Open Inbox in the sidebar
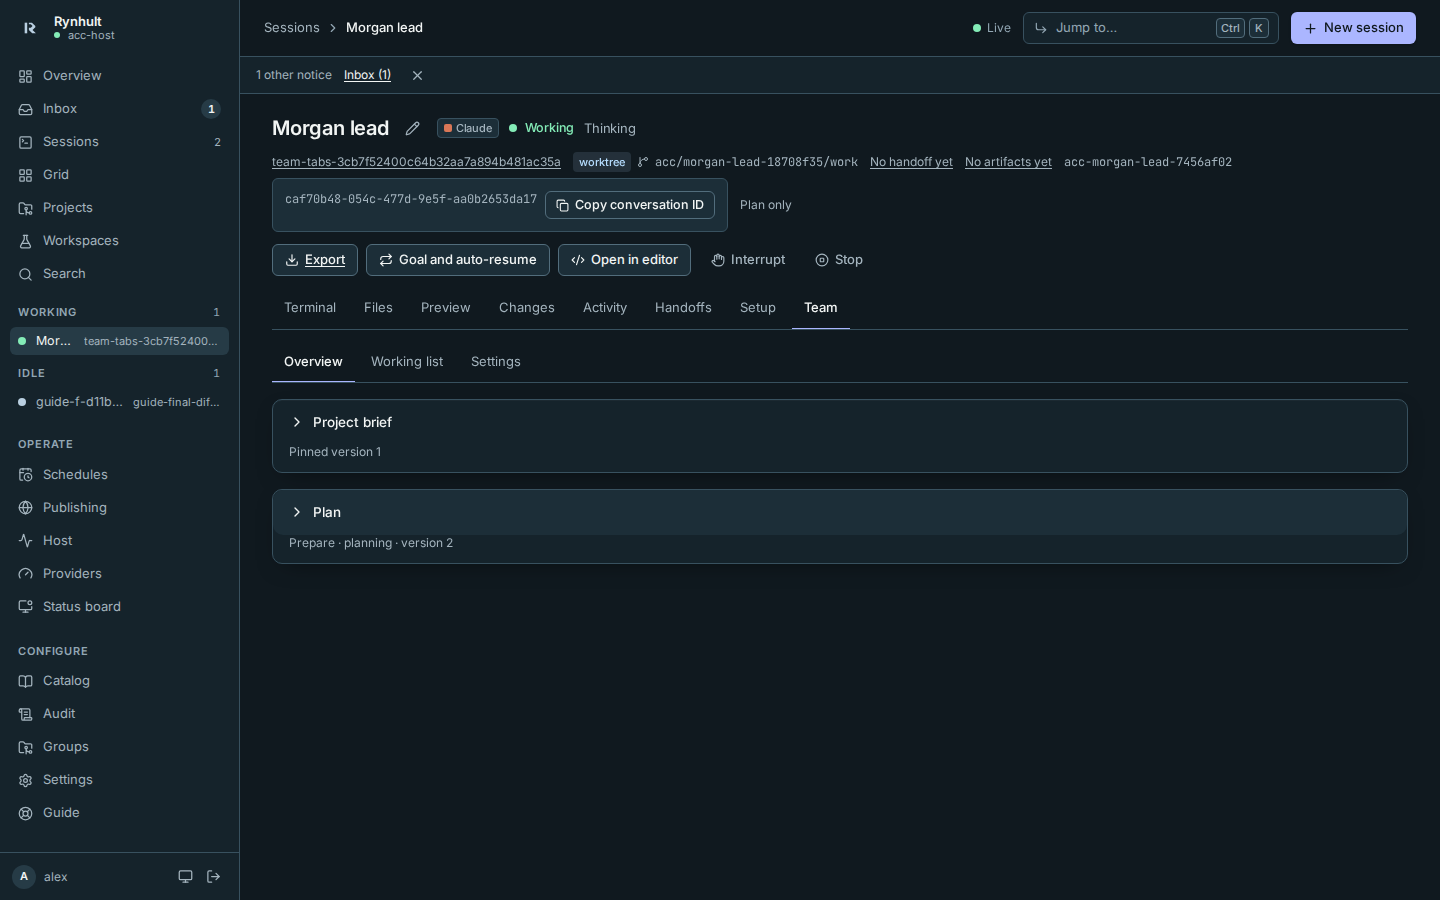 [119, 109]
